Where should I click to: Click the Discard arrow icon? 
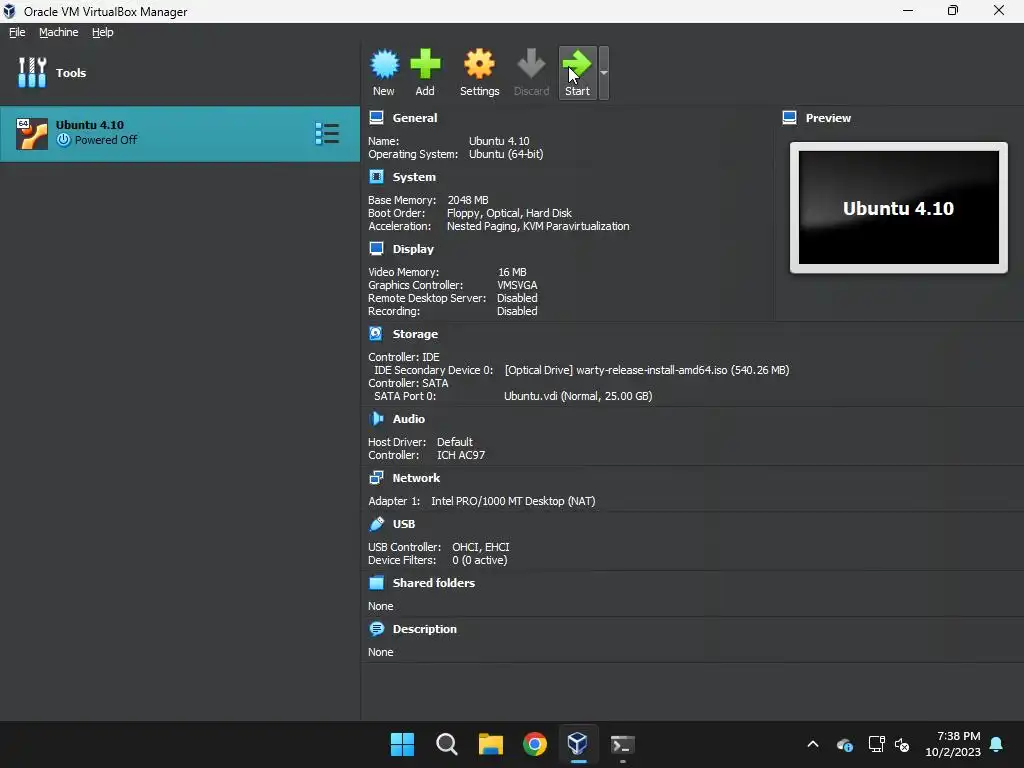tap(531, 64)
